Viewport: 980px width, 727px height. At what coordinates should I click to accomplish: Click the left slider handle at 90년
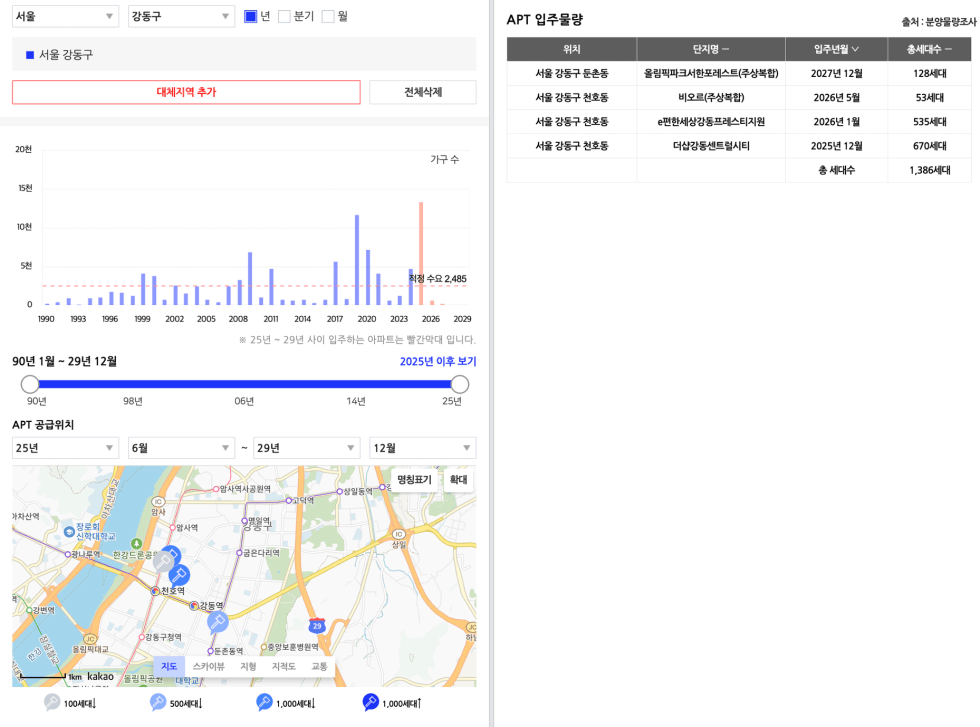coord(30,384)
